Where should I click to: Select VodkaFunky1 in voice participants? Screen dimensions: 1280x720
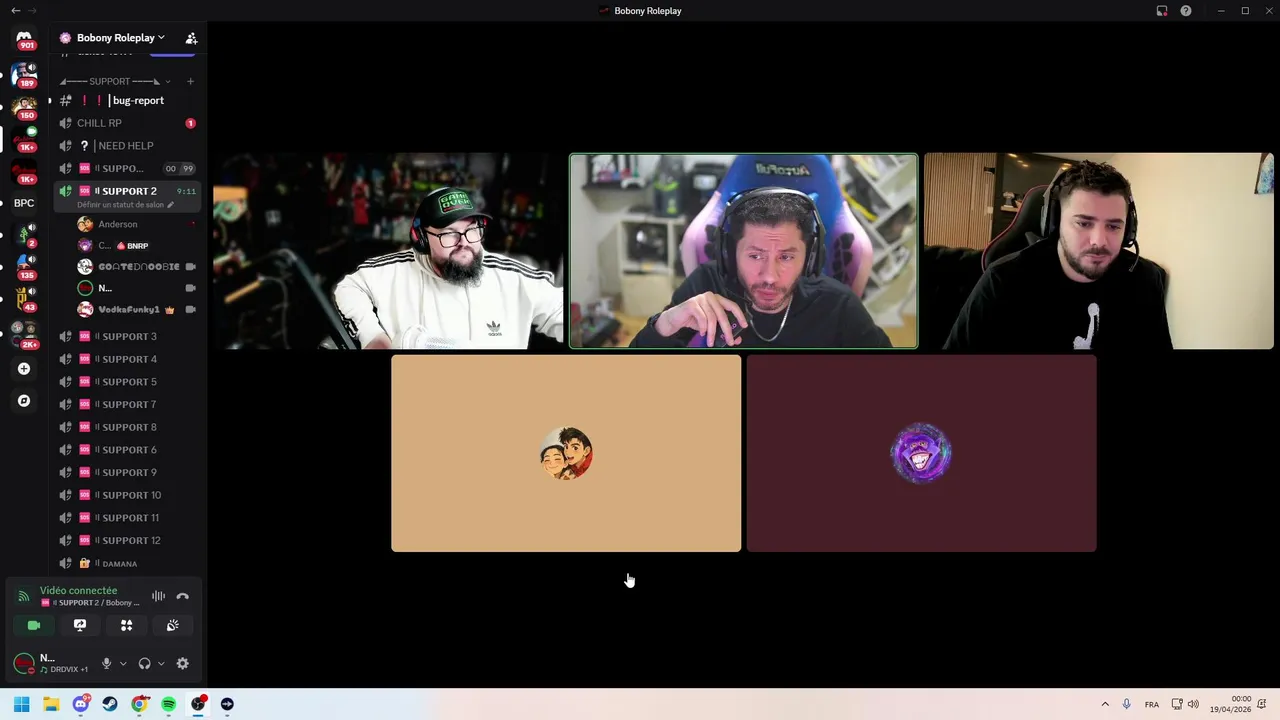(x=136, y=310)
